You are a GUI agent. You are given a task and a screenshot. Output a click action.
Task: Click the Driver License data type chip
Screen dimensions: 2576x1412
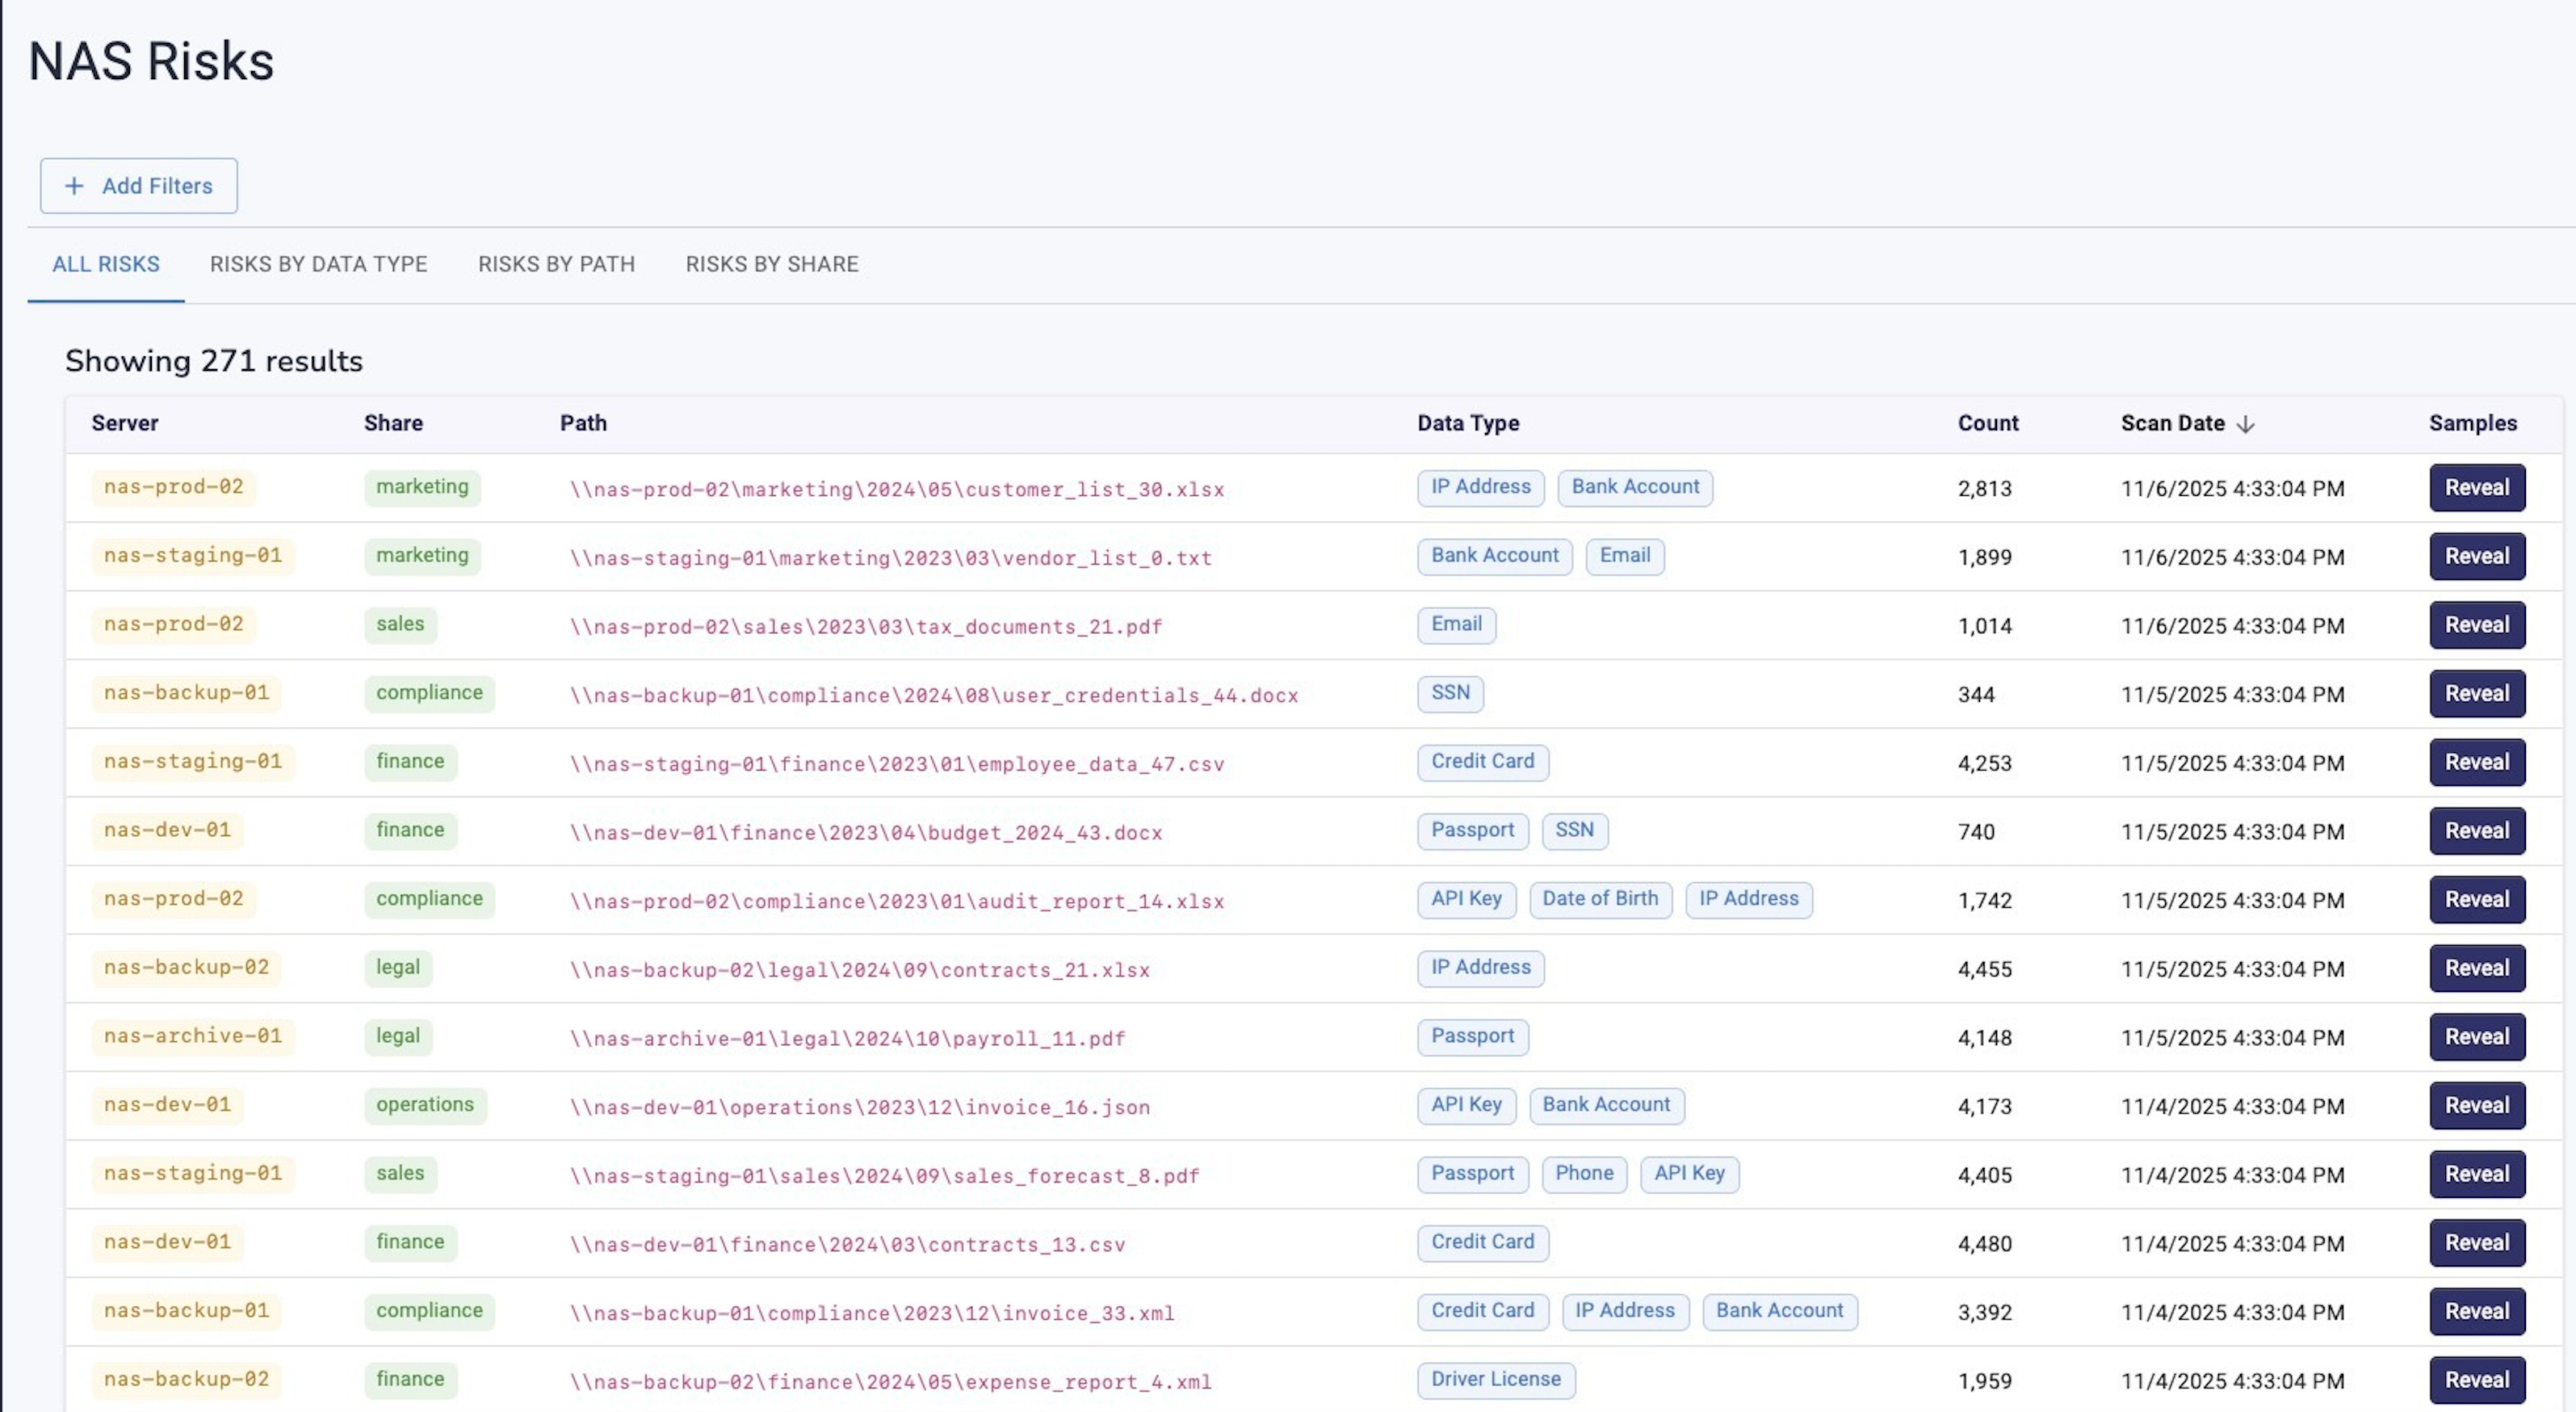(x=1495, y=1379)
